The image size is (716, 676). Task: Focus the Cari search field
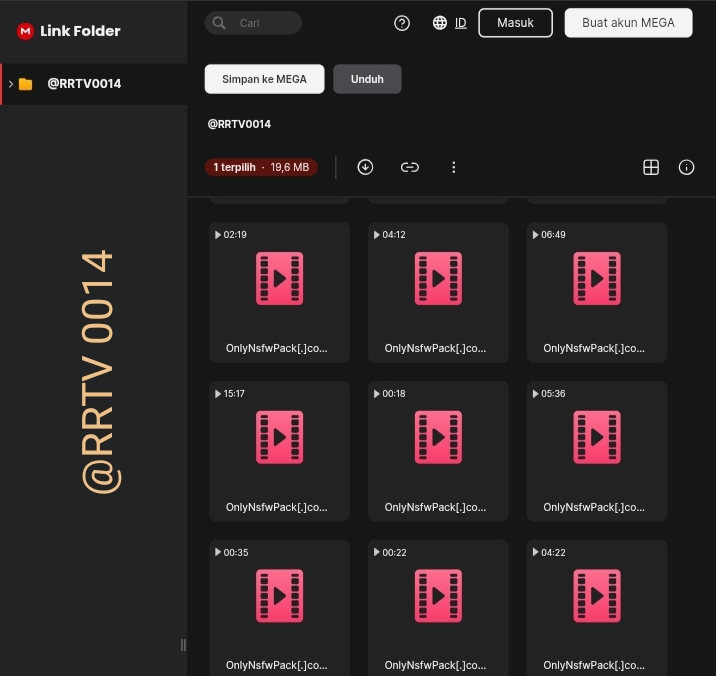point(253,23)
